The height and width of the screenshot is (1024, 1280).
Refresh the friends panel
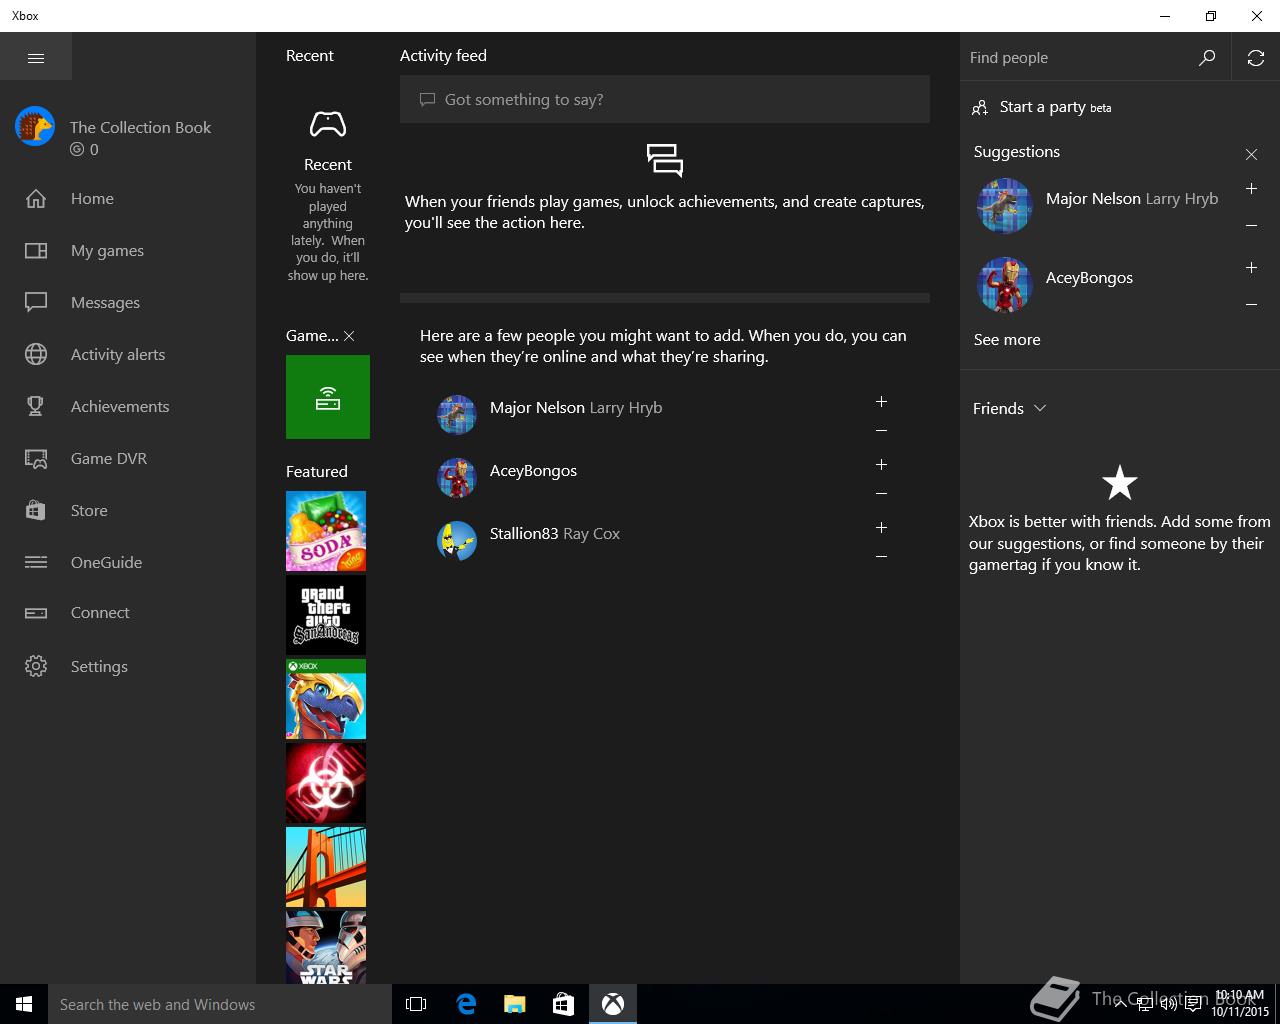1256,58
